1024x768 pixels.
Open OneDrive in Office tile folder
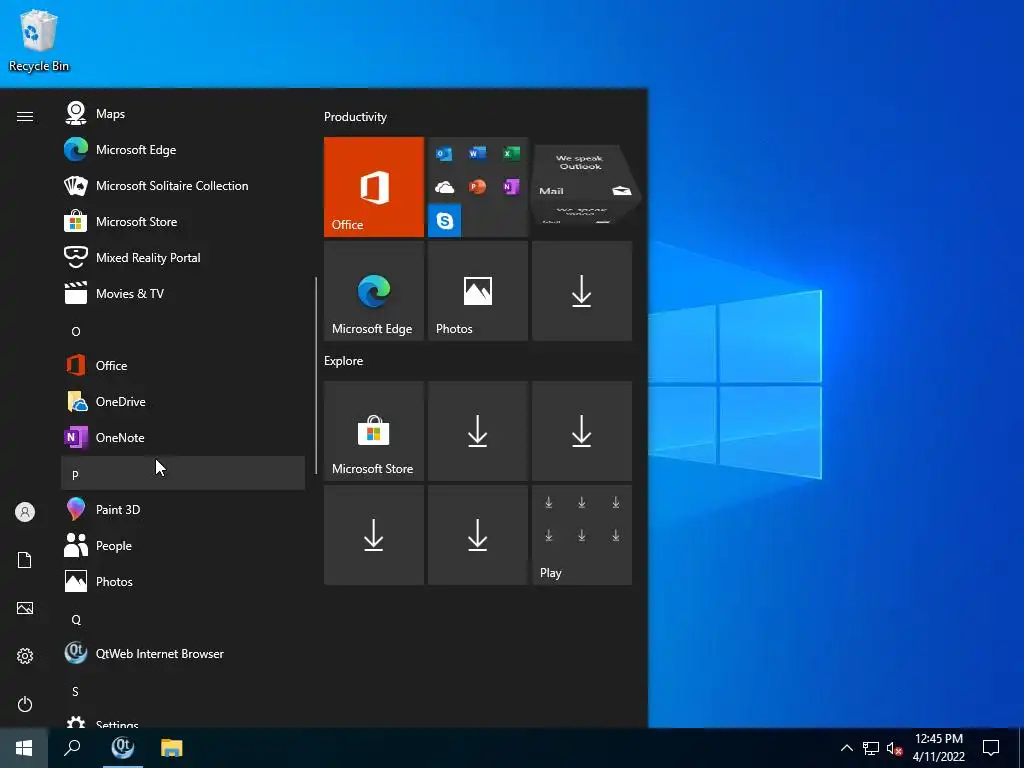pyautogui.click(x=444, y=187)
